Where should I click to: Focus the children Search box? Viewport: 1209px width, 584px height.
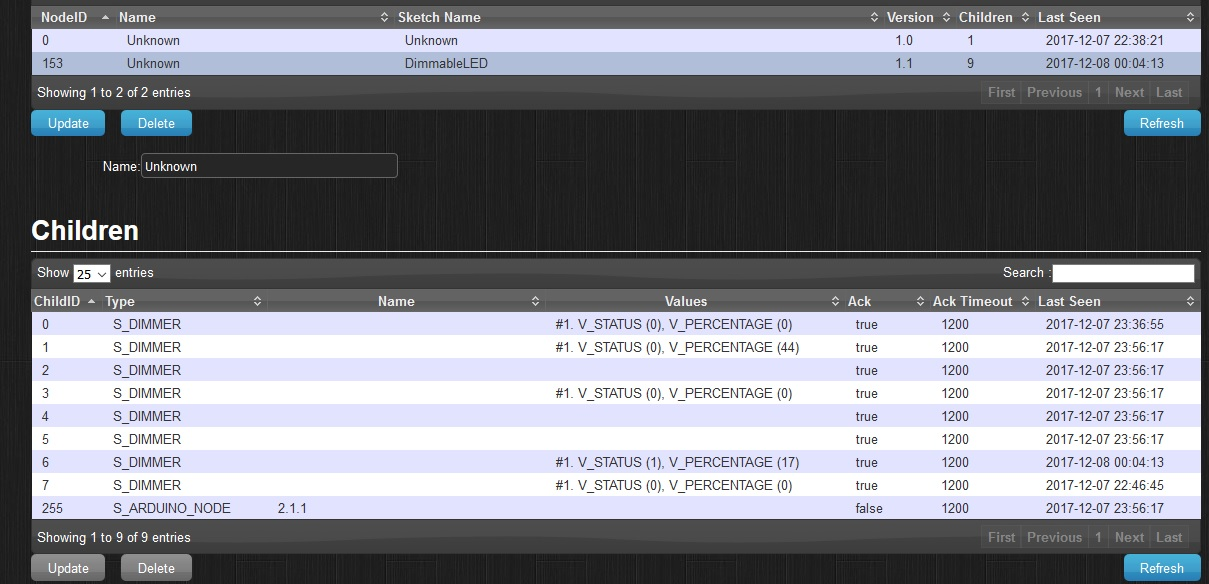1123,273
